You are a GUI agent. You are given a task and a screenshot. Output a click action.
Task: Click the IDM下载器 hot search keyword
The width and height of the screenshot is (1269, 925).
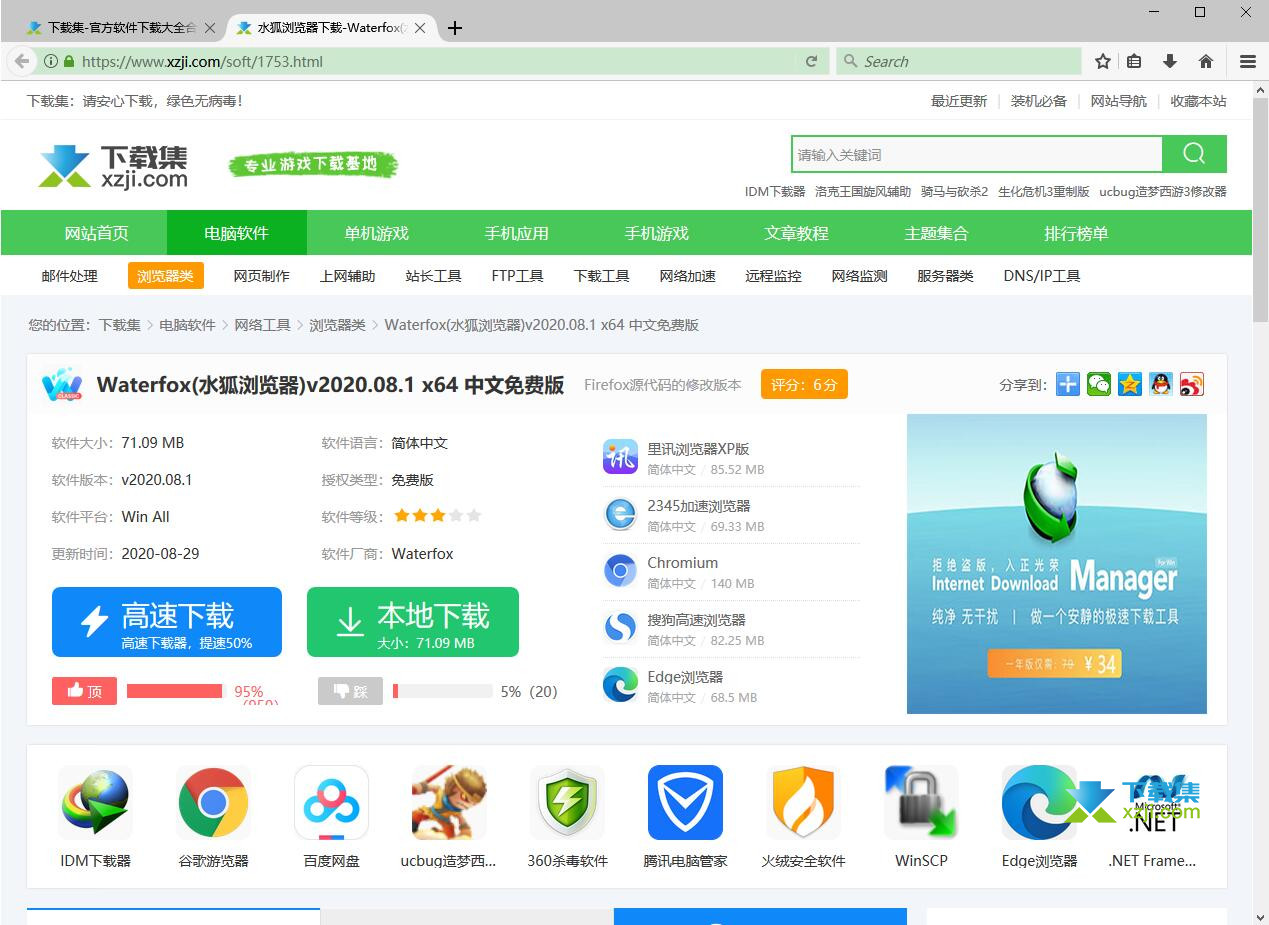[775, 191]
